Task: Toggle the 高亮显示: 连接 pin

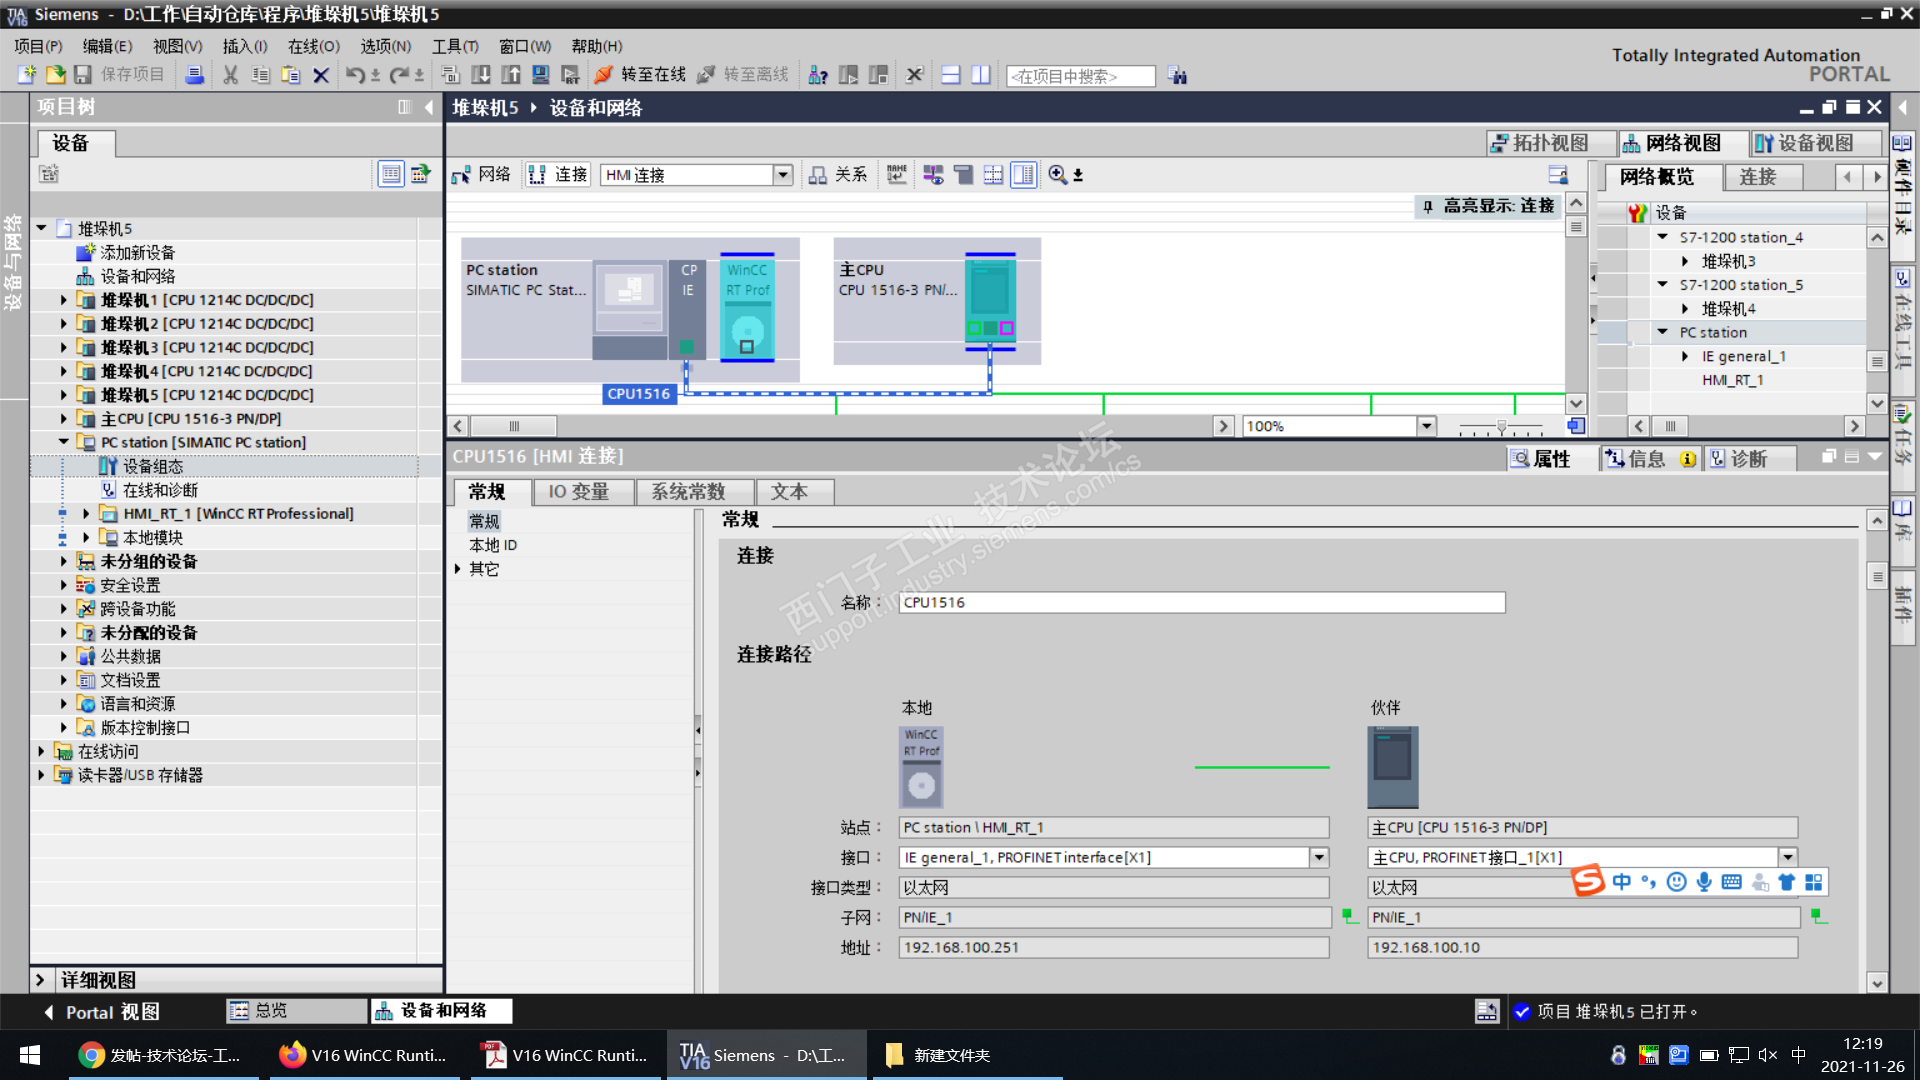Action: click(1427, 206)
